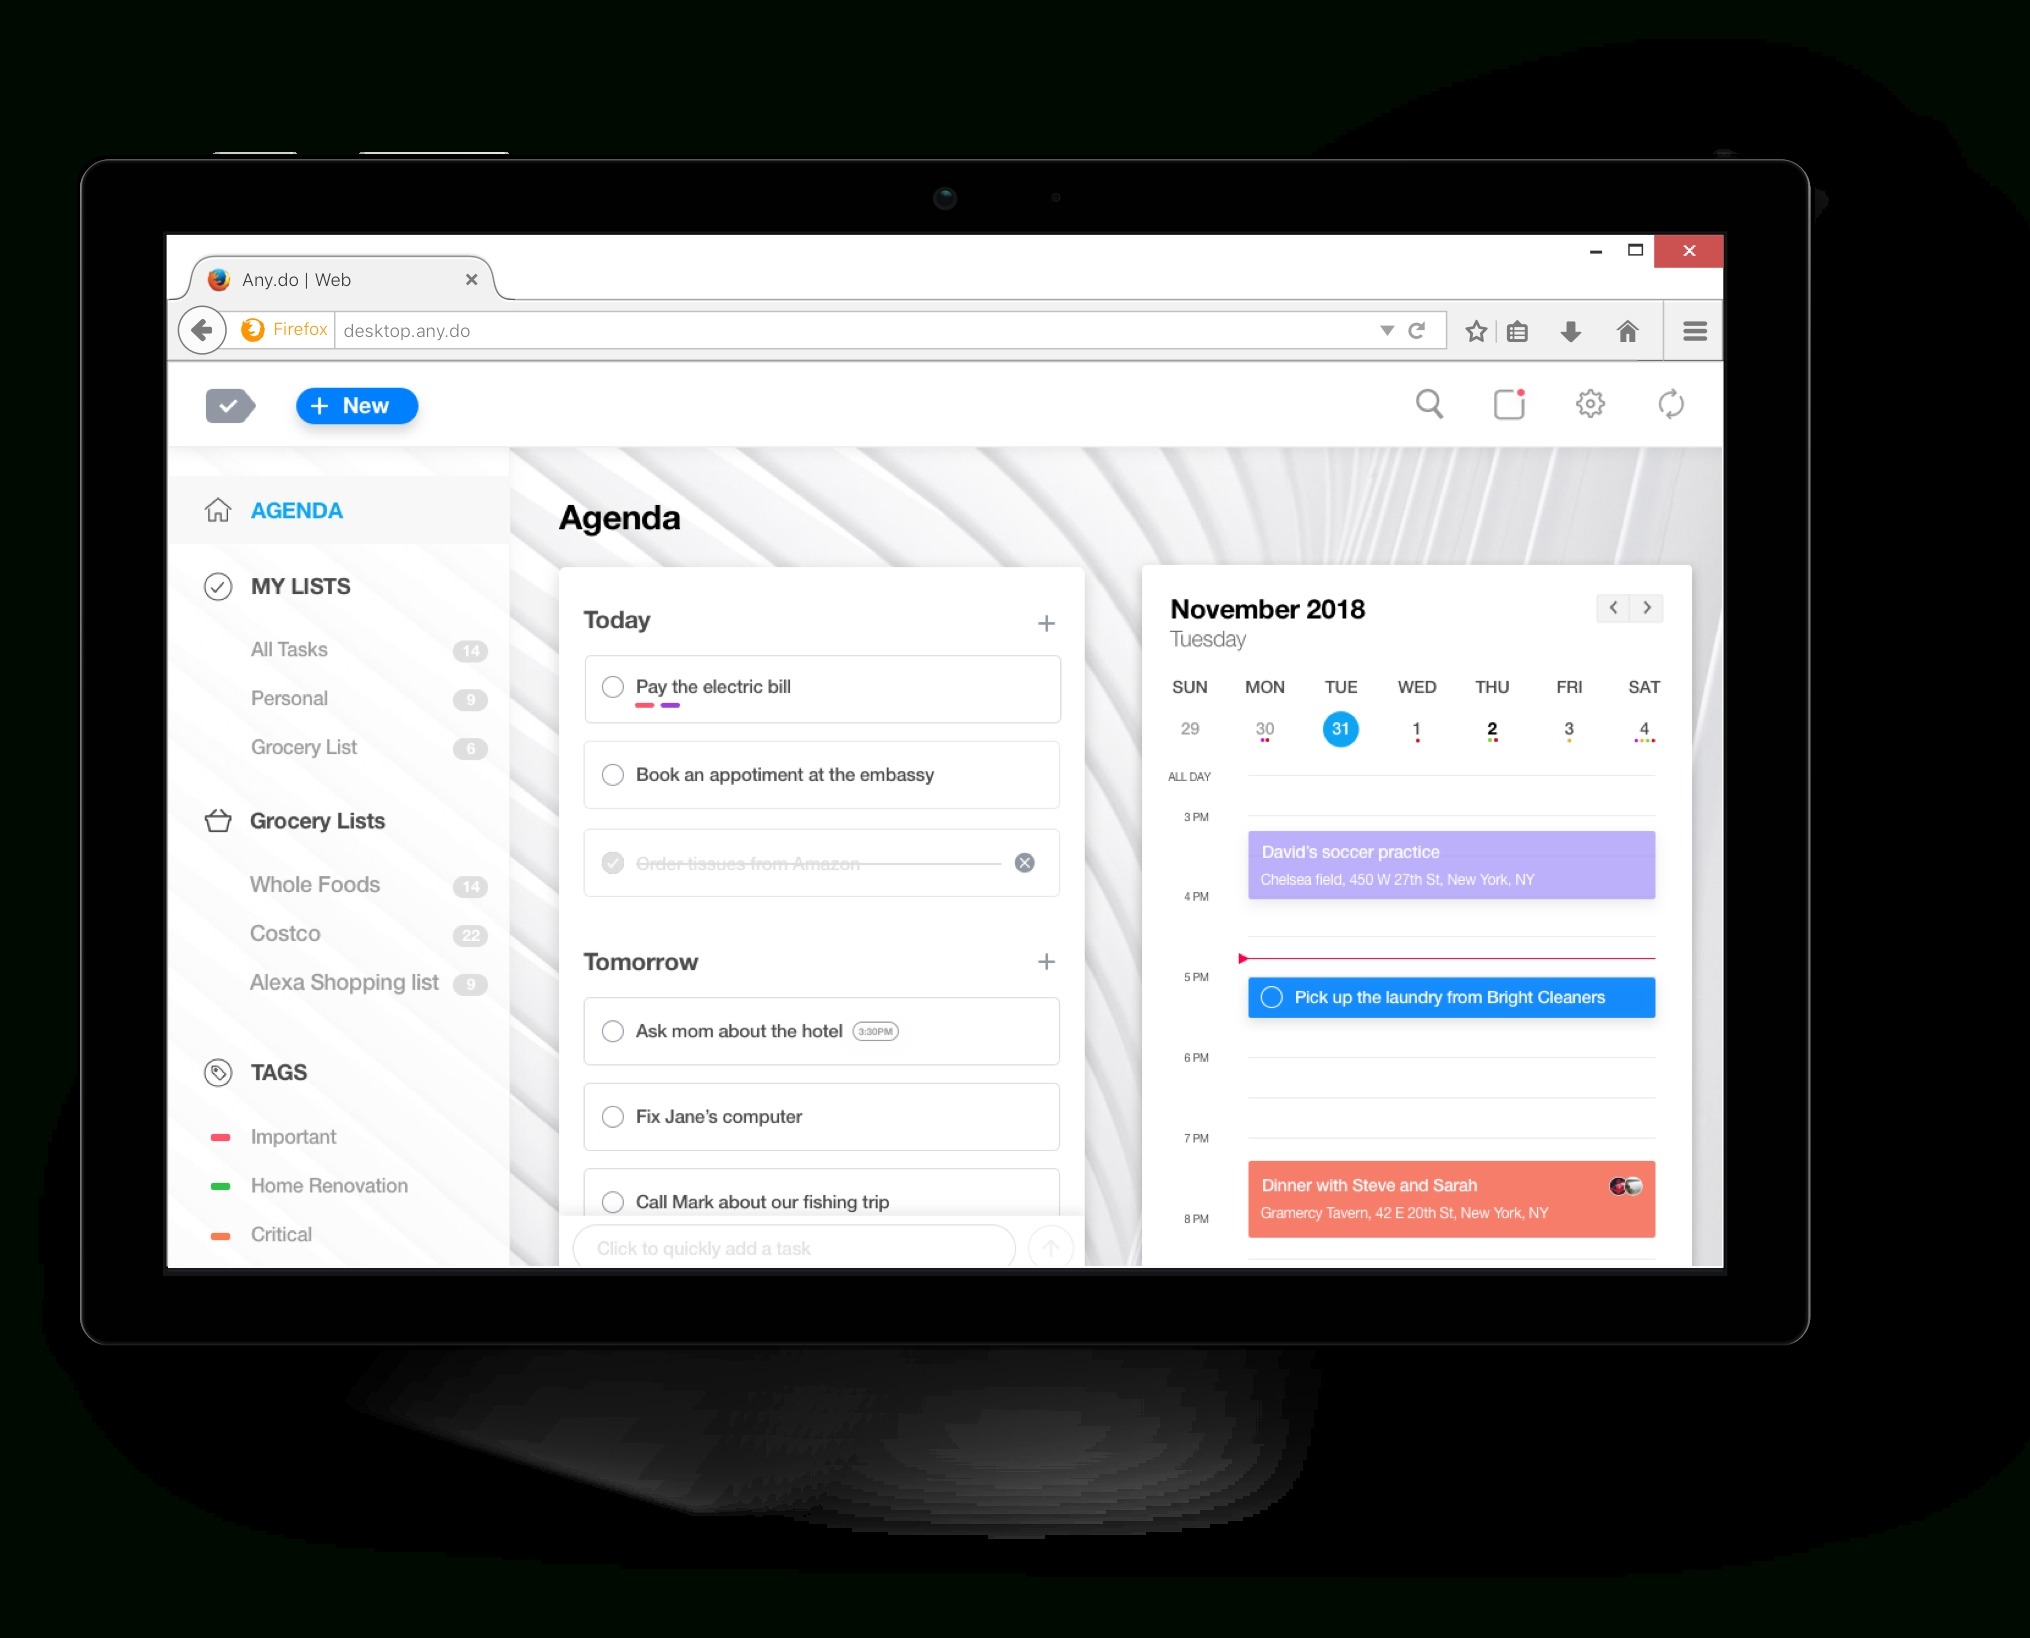2030x1638 pixels.
Task: Toggle completion circle for Book an appointment at embassy
Action: (x=613, y=774)
